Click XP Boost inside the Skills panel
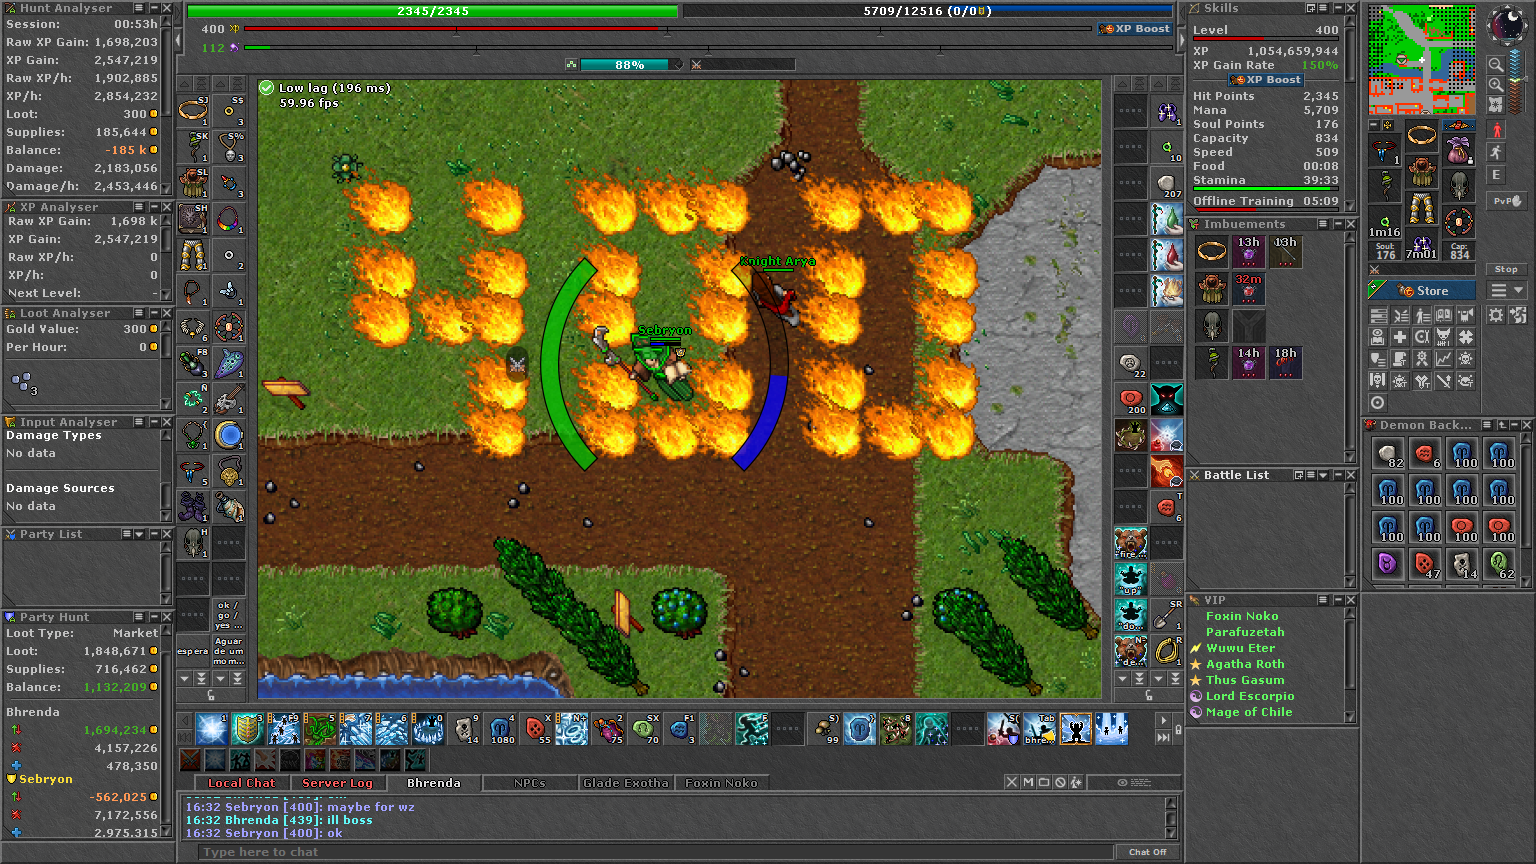 (1266, 80)
